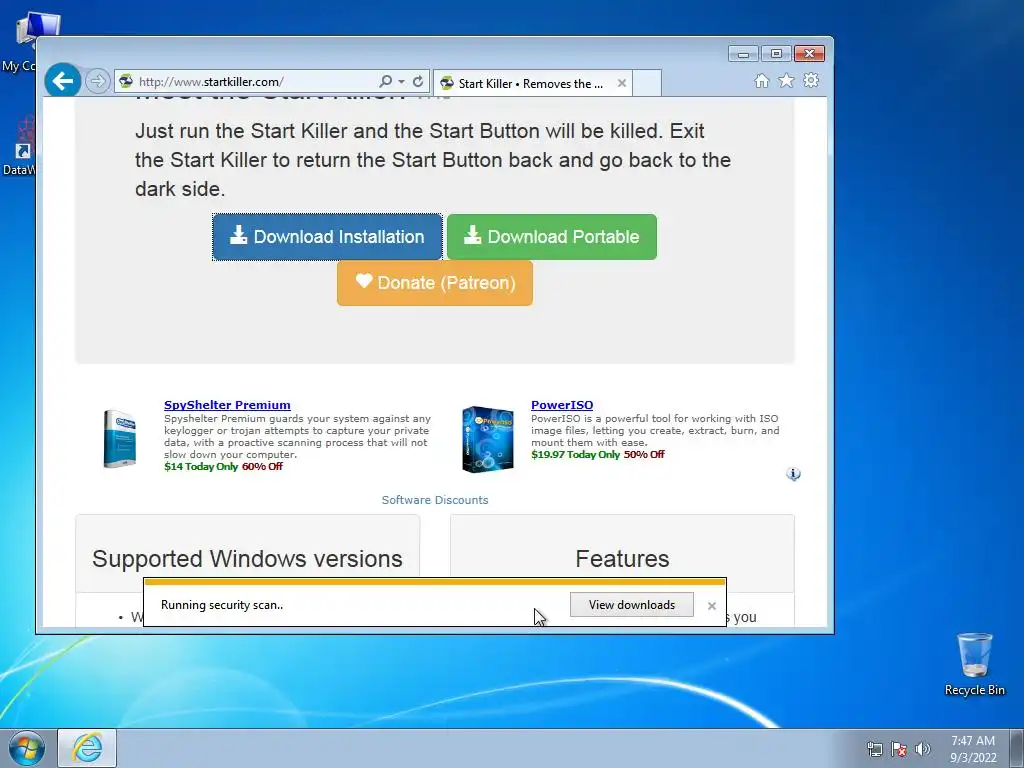Image resolution: width=1024 pixels, height=768 pixels.
Task: Click the $14 Today Only price text
Action: (201, 466)
